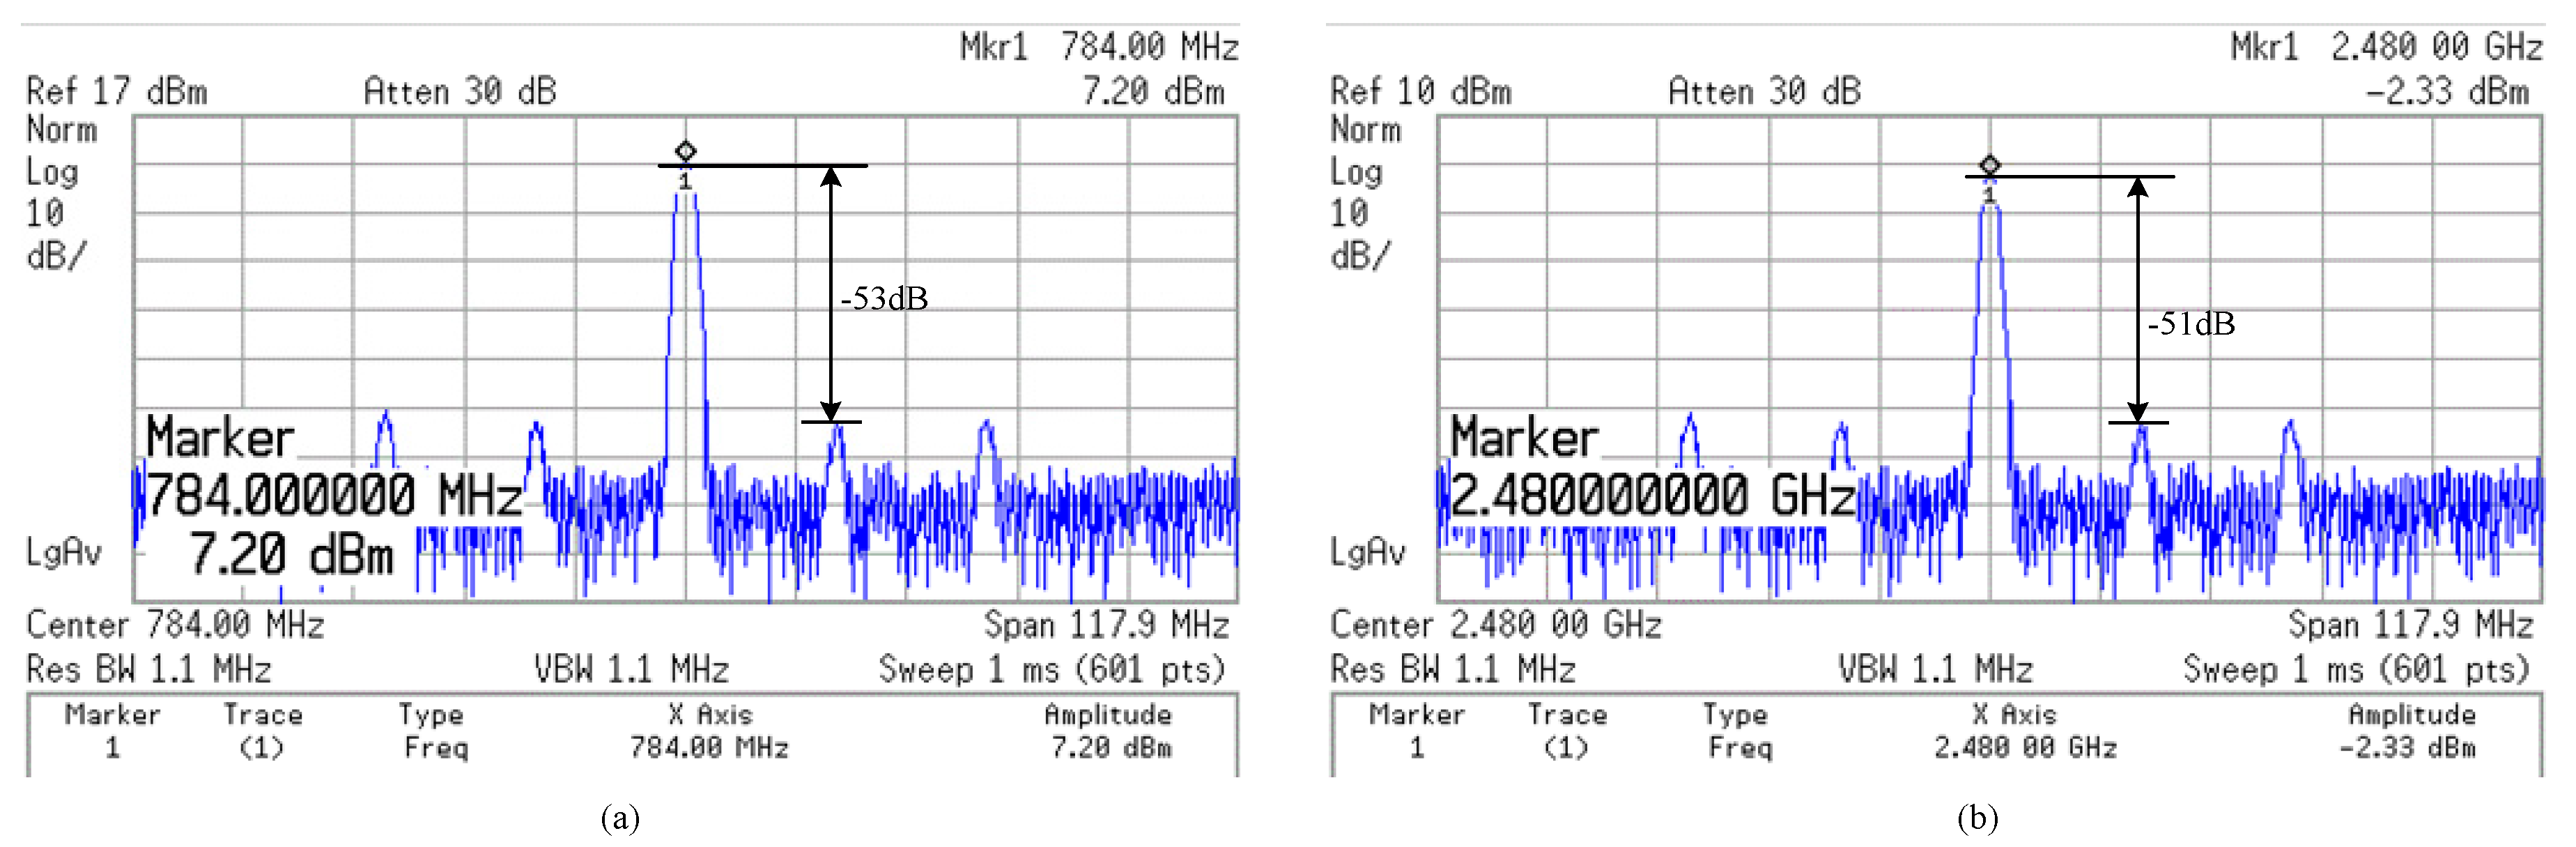
Task: Click right plot VBW 1.1 MHz
Action: pos(1935,669)
